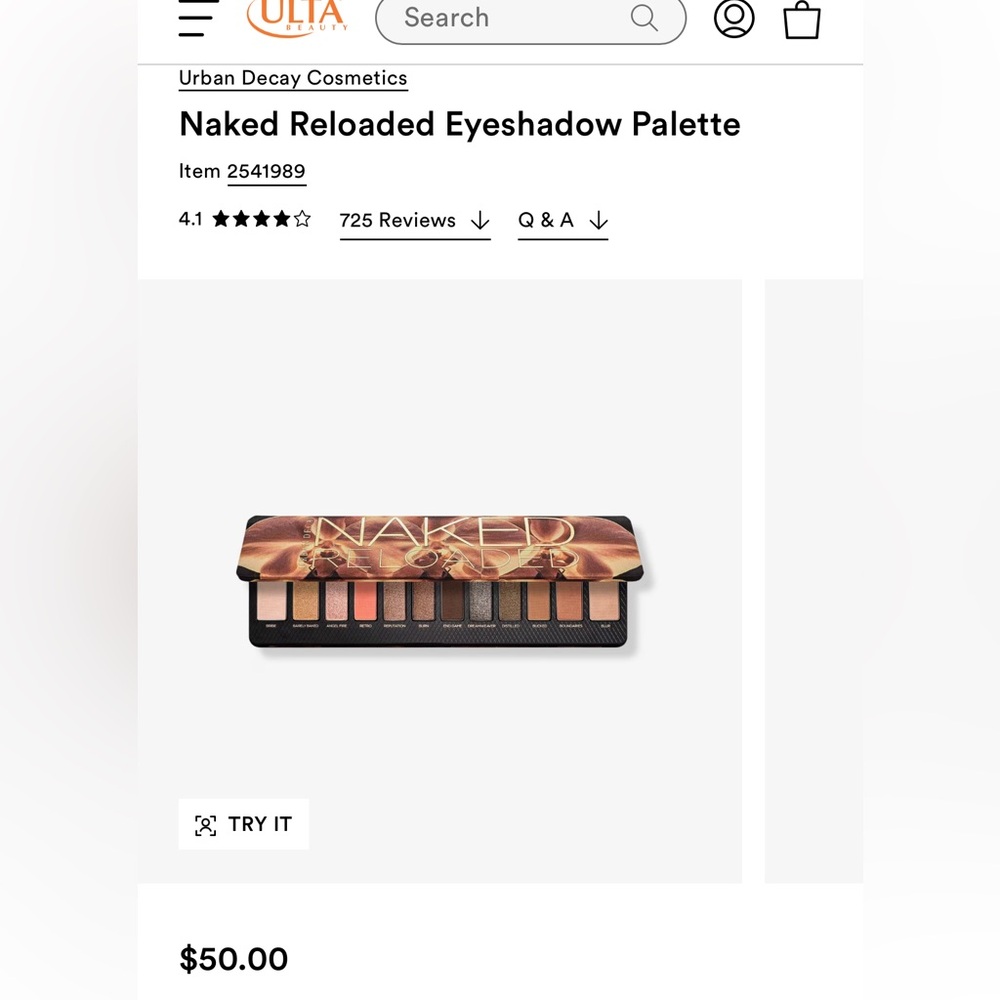Viewport: 1000px width, 1000px height.
Task: Open the account profile icon
Action: 735,18
